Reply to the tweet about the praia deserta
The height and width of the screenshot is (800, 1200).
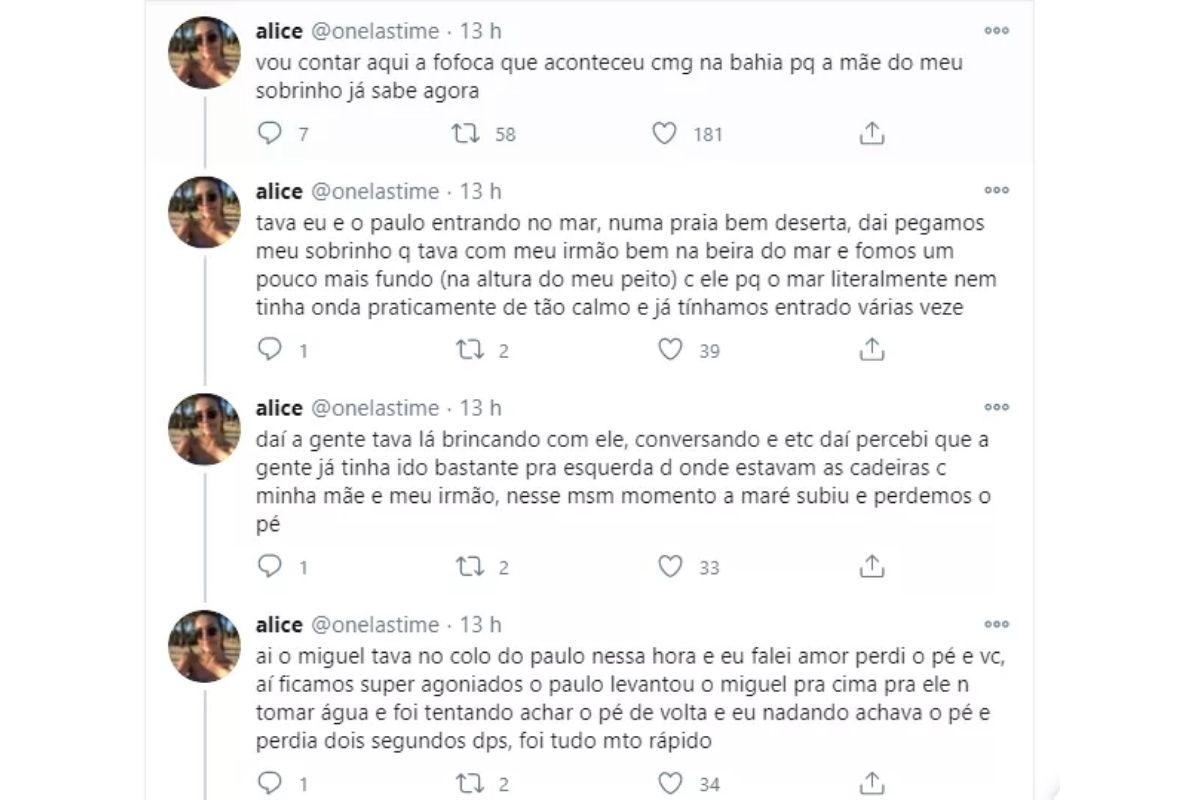pyautogui.click(x=270, y=349)
